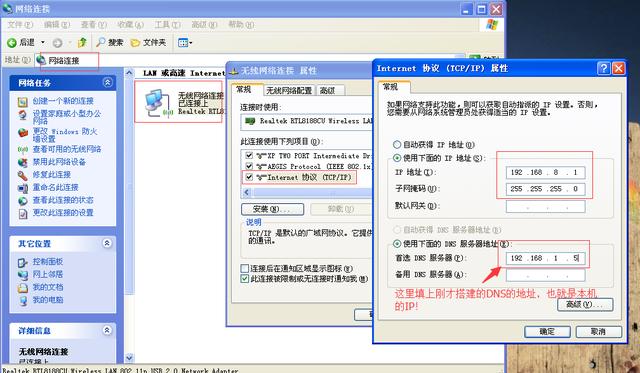Click the Repair this connection icon

pos(22,175)
